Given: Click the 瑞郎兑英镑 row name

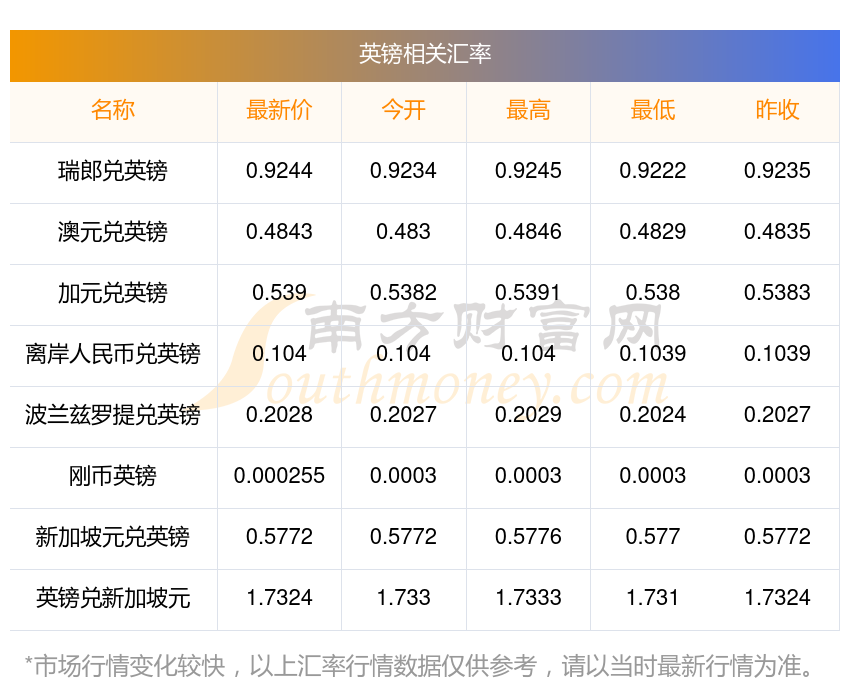Looking at the screenshot, I should 113,171.
